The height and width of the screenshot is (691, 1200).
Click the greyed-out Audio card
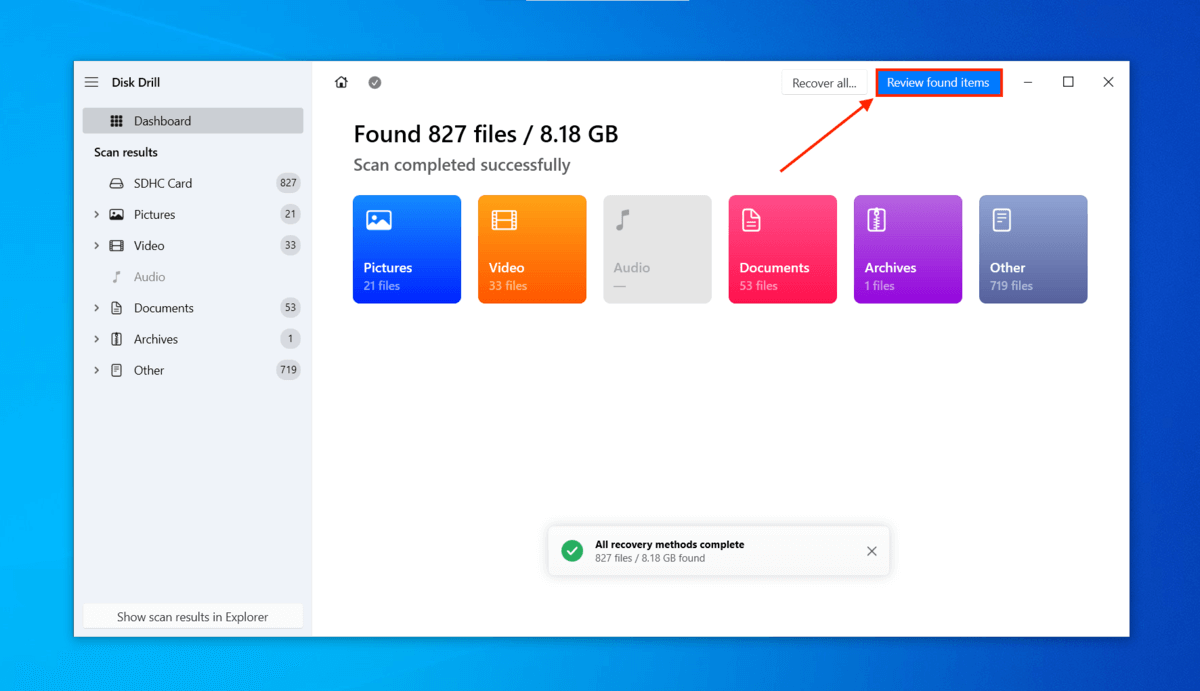pyautogui.click(x=657, y=249)
